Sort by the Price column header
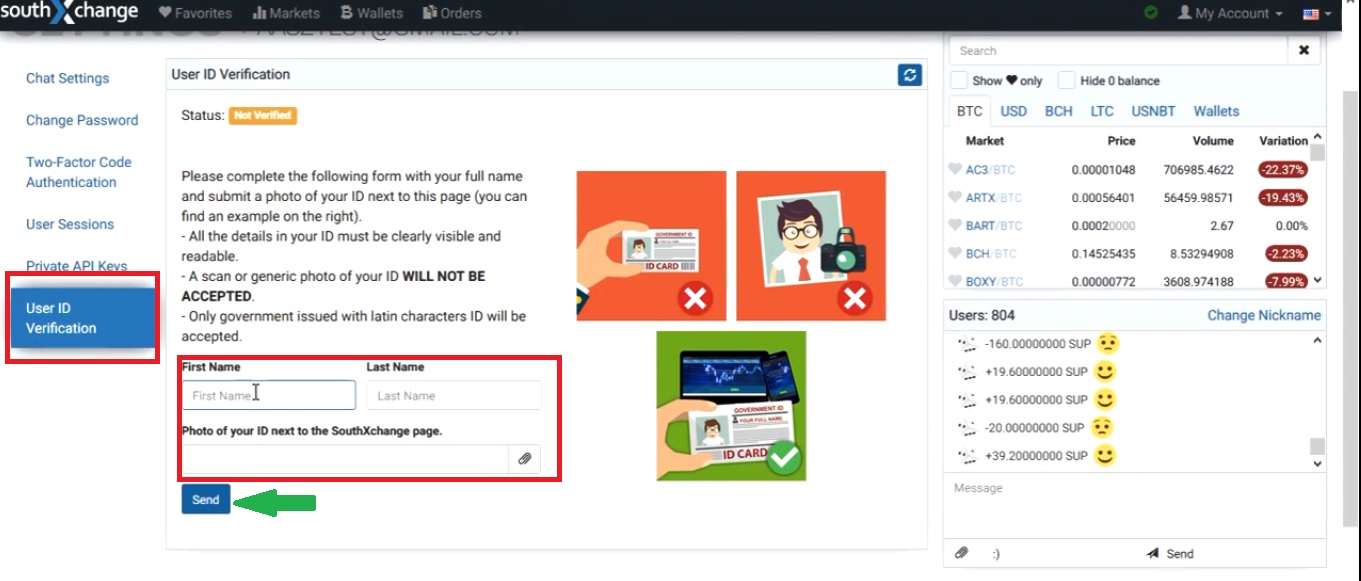Viewport: 1361px width, 581px height. click(1121, 141)
